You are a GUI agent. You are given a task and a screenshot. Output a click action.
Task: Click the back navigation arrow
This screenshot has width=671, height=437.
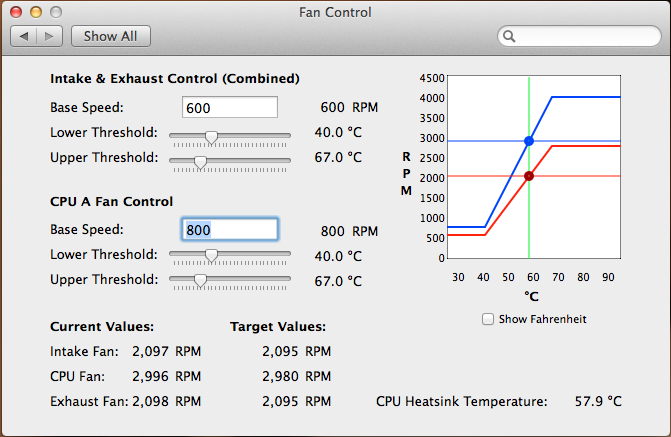24,36
